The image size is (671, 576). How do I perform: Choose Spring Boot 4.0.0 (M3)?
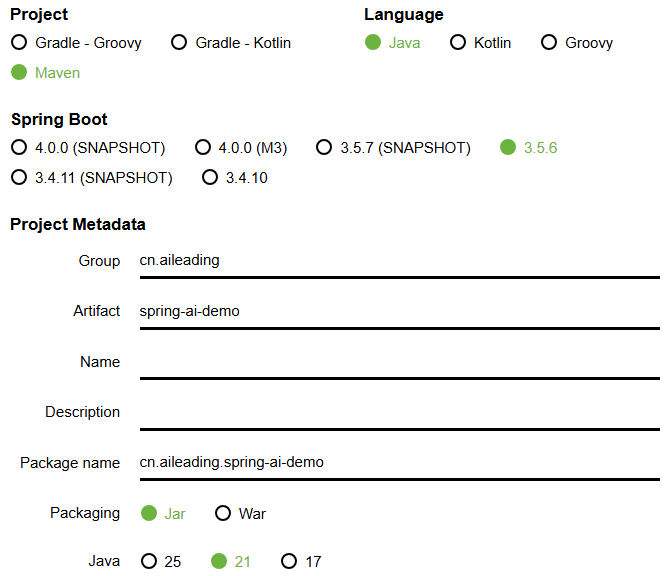pos(203,148)
